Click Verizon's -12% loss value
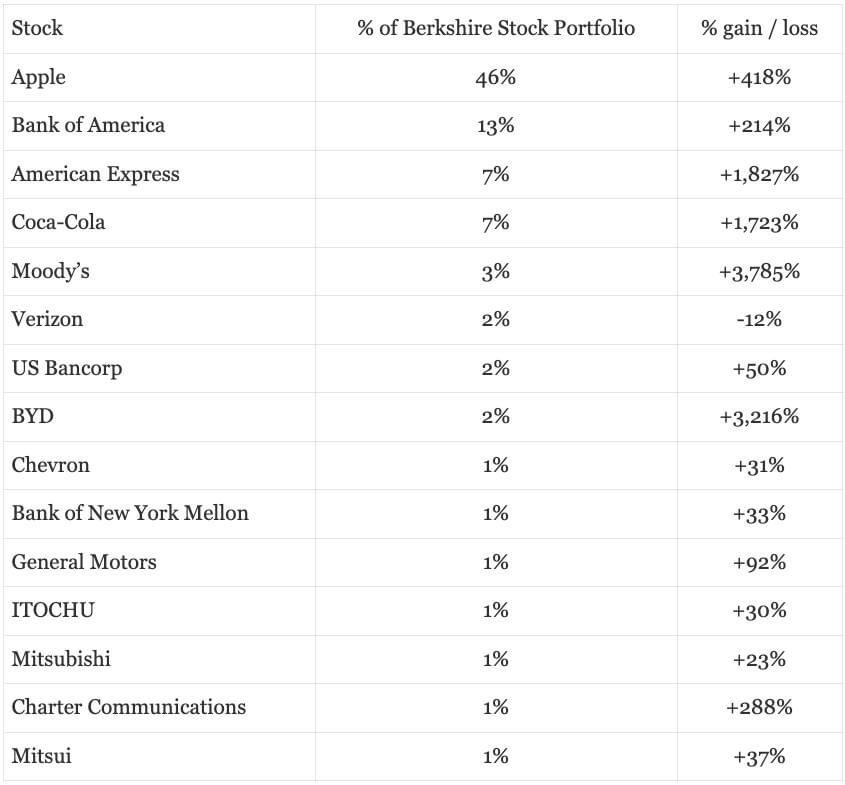The width and height of the screenshot is (845, 785). point(759,319)
